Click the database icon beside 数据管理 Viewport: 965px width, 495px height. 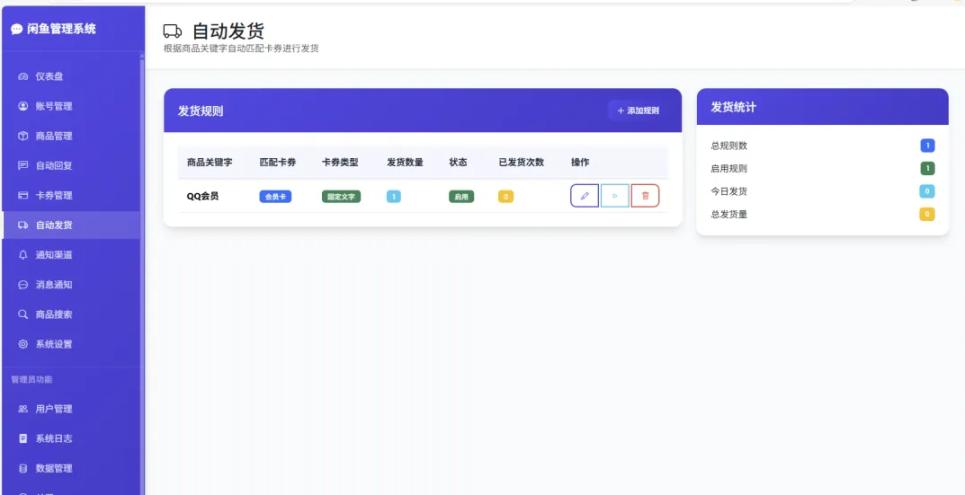click(x=23, y=469)
